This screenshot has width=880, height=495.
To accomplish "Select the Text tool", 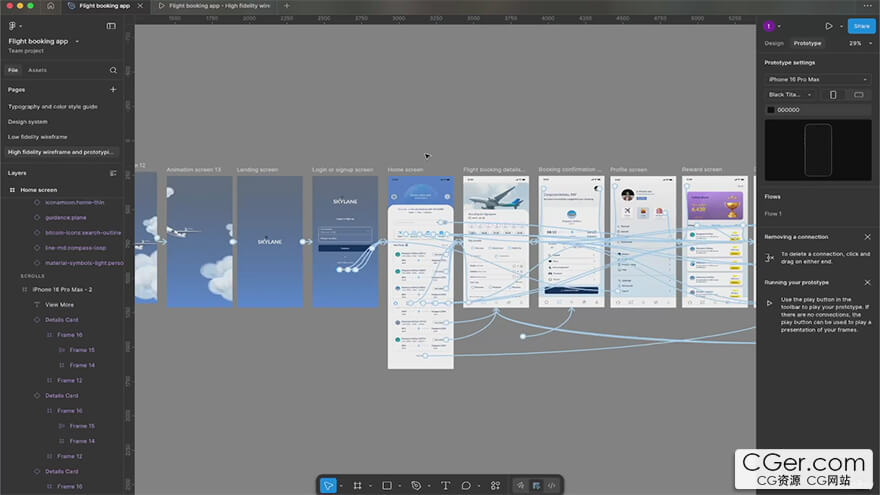I will point(445,485).
